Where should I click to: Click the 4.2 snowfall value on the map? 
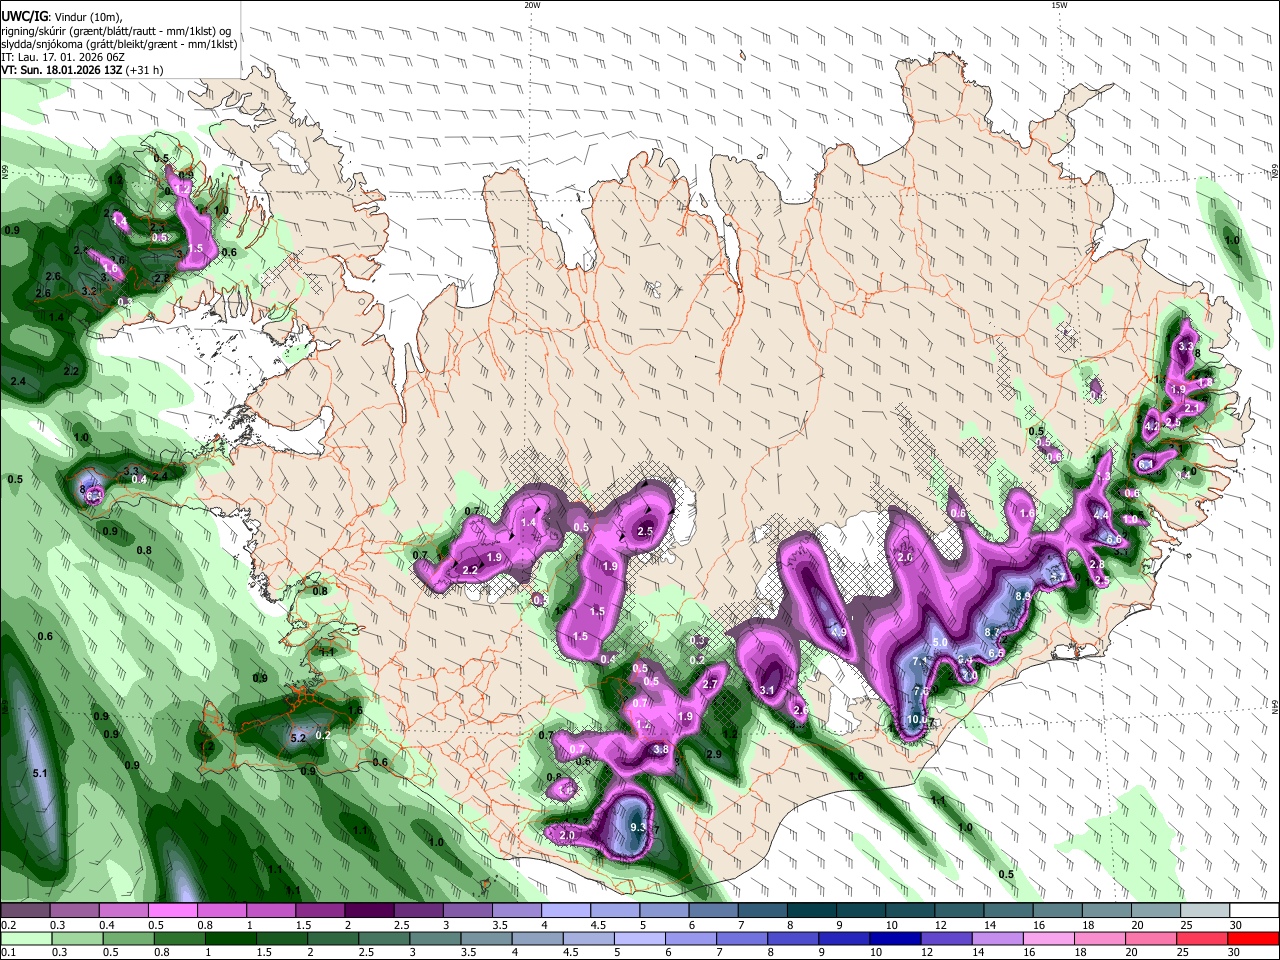(1151, 427)
